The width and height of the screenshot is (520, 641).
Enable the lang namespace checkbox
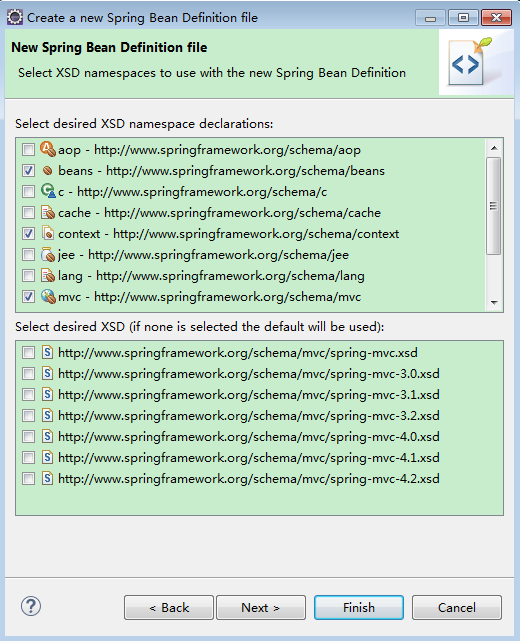28,276
